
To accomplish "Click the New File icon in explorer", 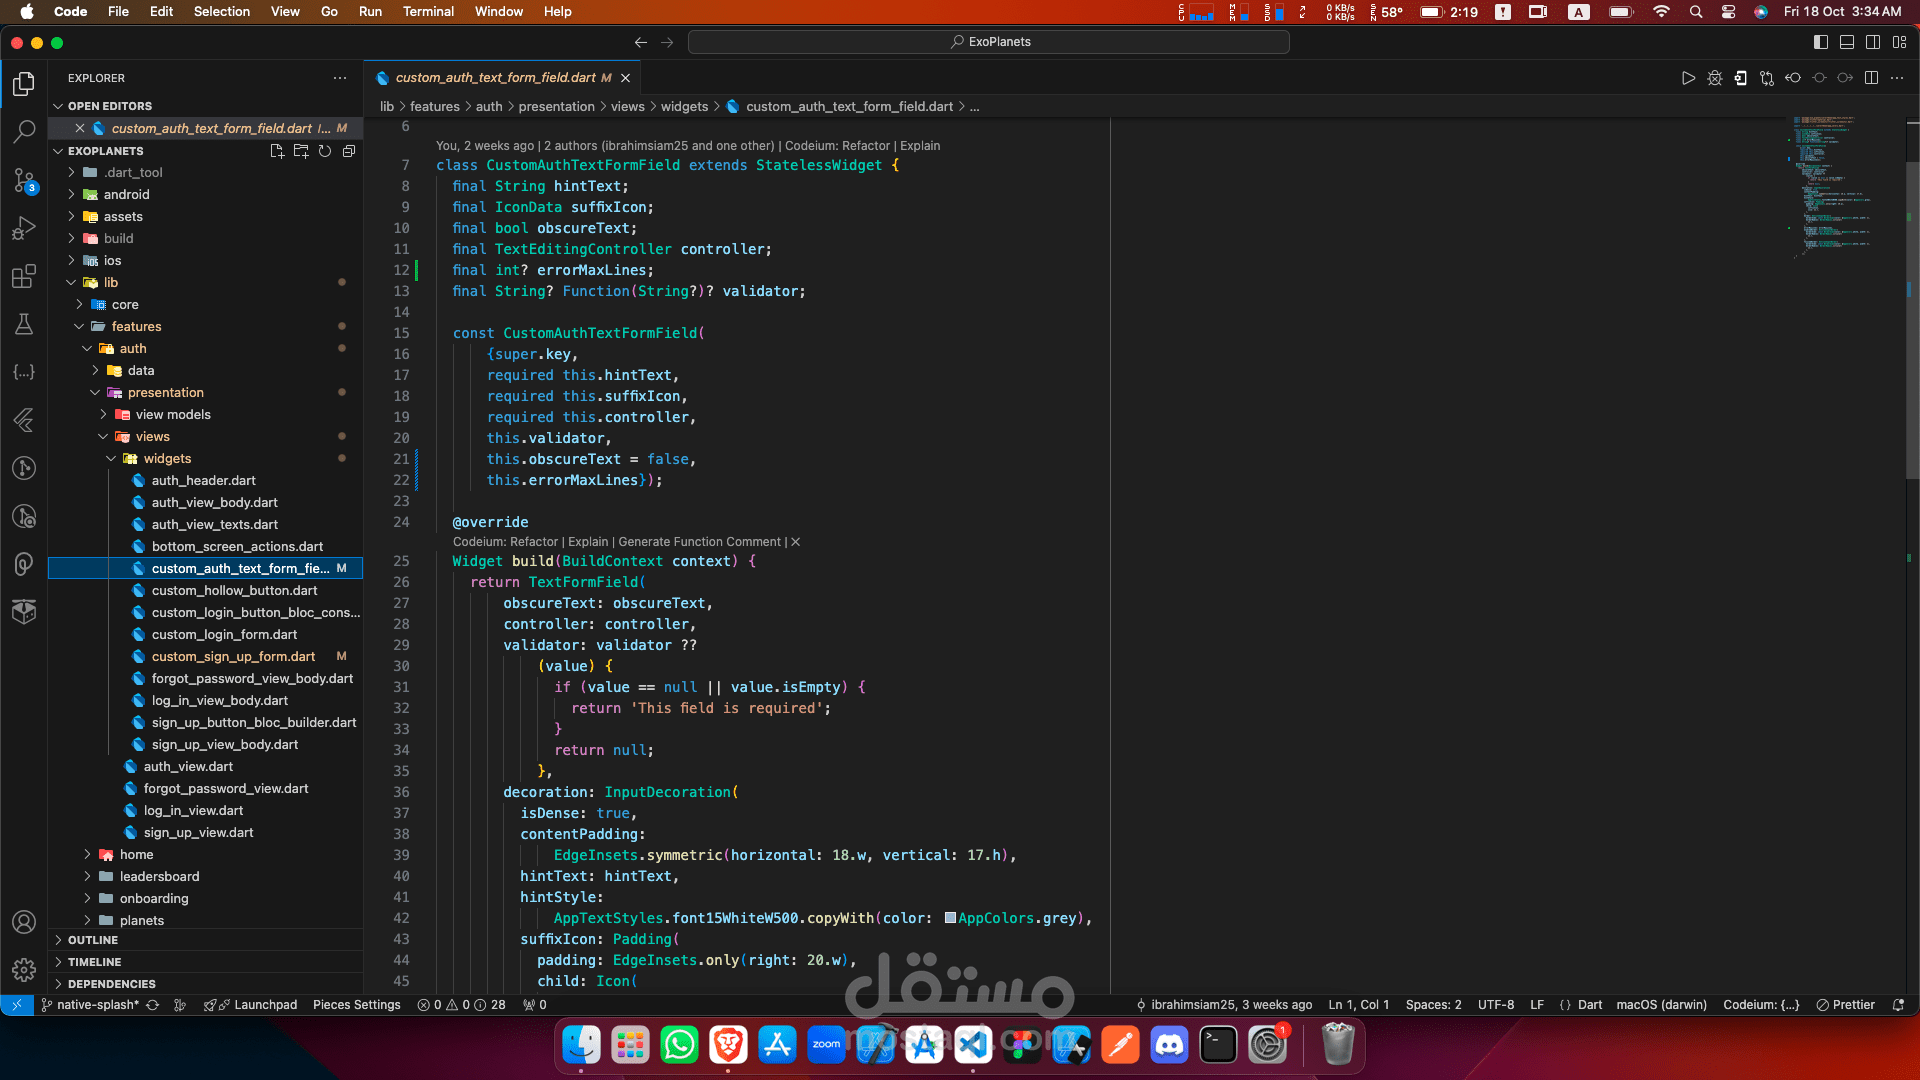I will click(277, 151).
